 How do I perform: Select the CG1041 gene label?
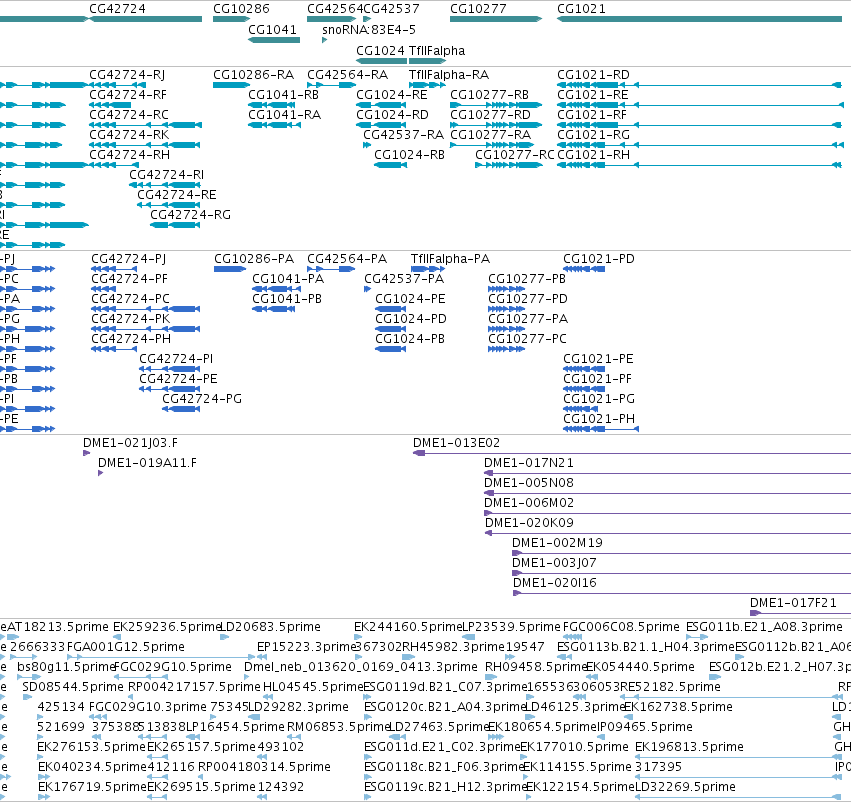click(x=272, y=29)
